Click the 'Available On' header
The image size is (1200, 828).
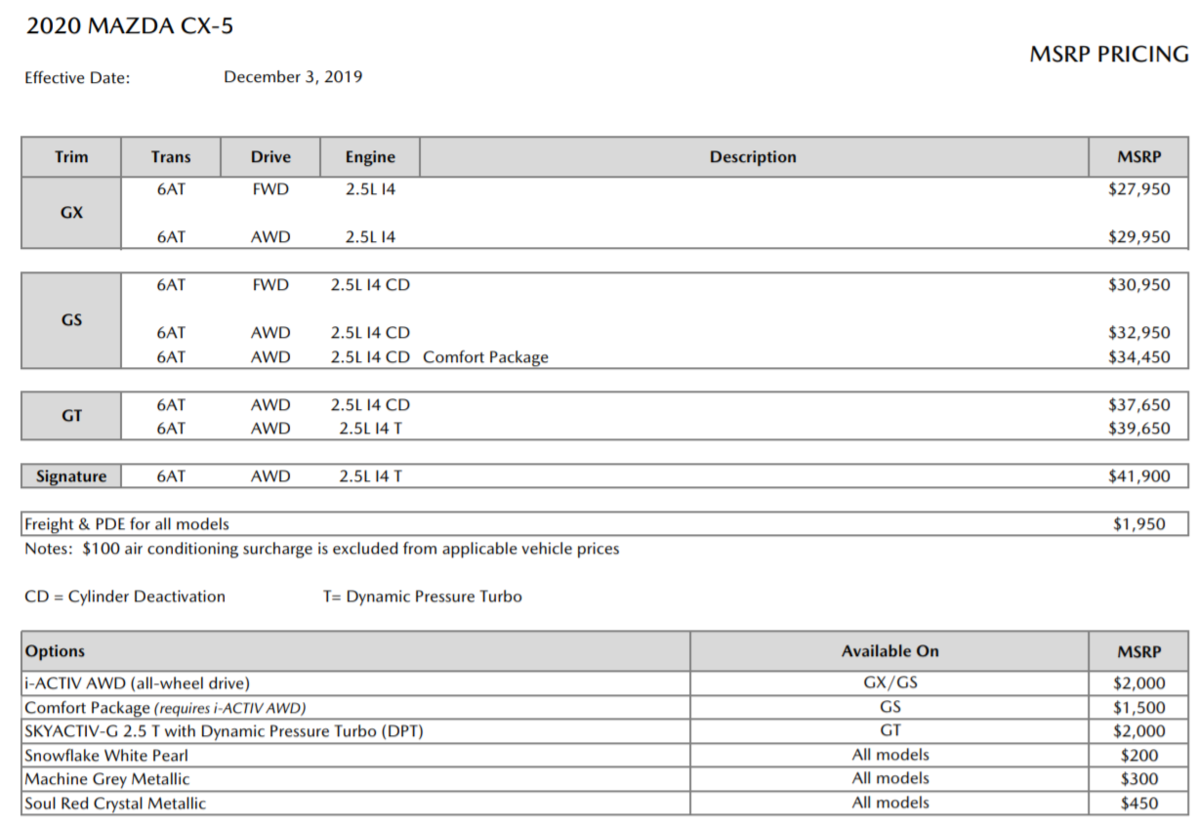890,651
